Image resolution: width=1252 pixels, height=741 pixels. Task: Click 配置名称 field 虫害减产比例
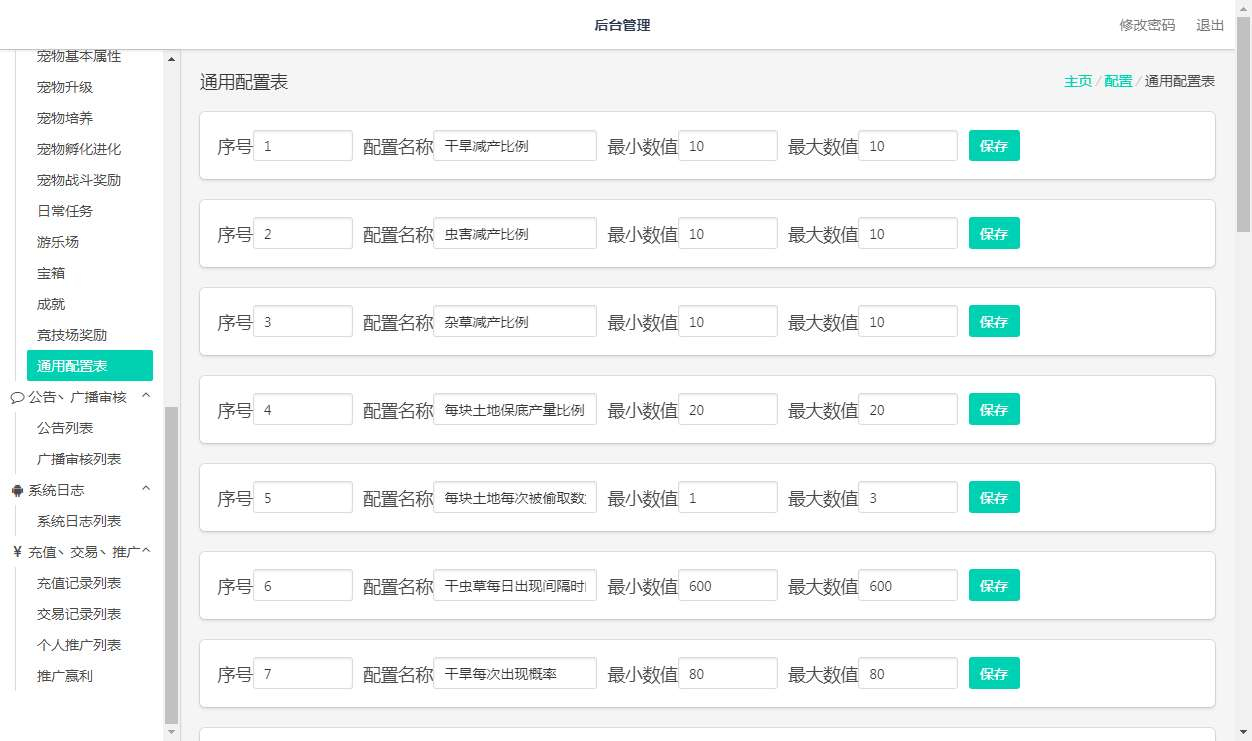pyautogui.click(x=515, y=234)
